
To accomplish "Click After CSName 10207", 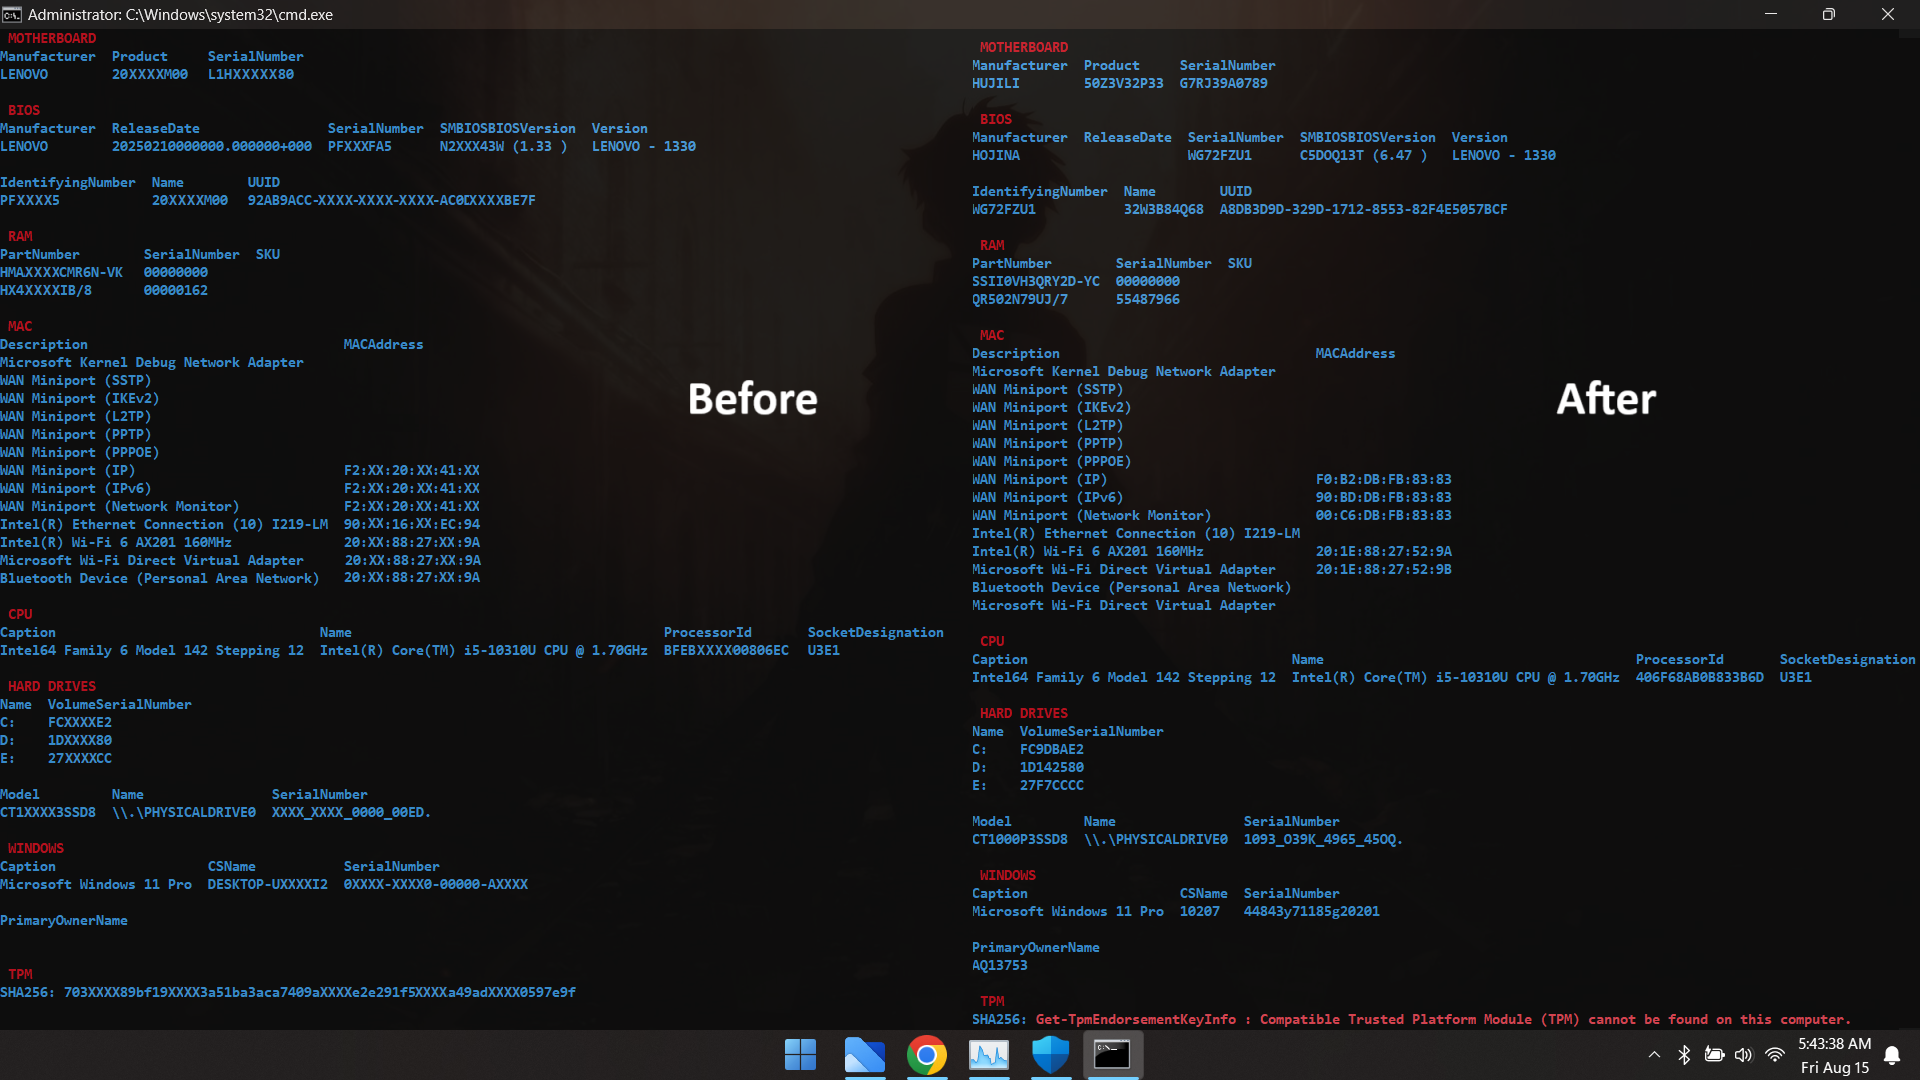I will pyautogui.click(x=1200, y=911).
